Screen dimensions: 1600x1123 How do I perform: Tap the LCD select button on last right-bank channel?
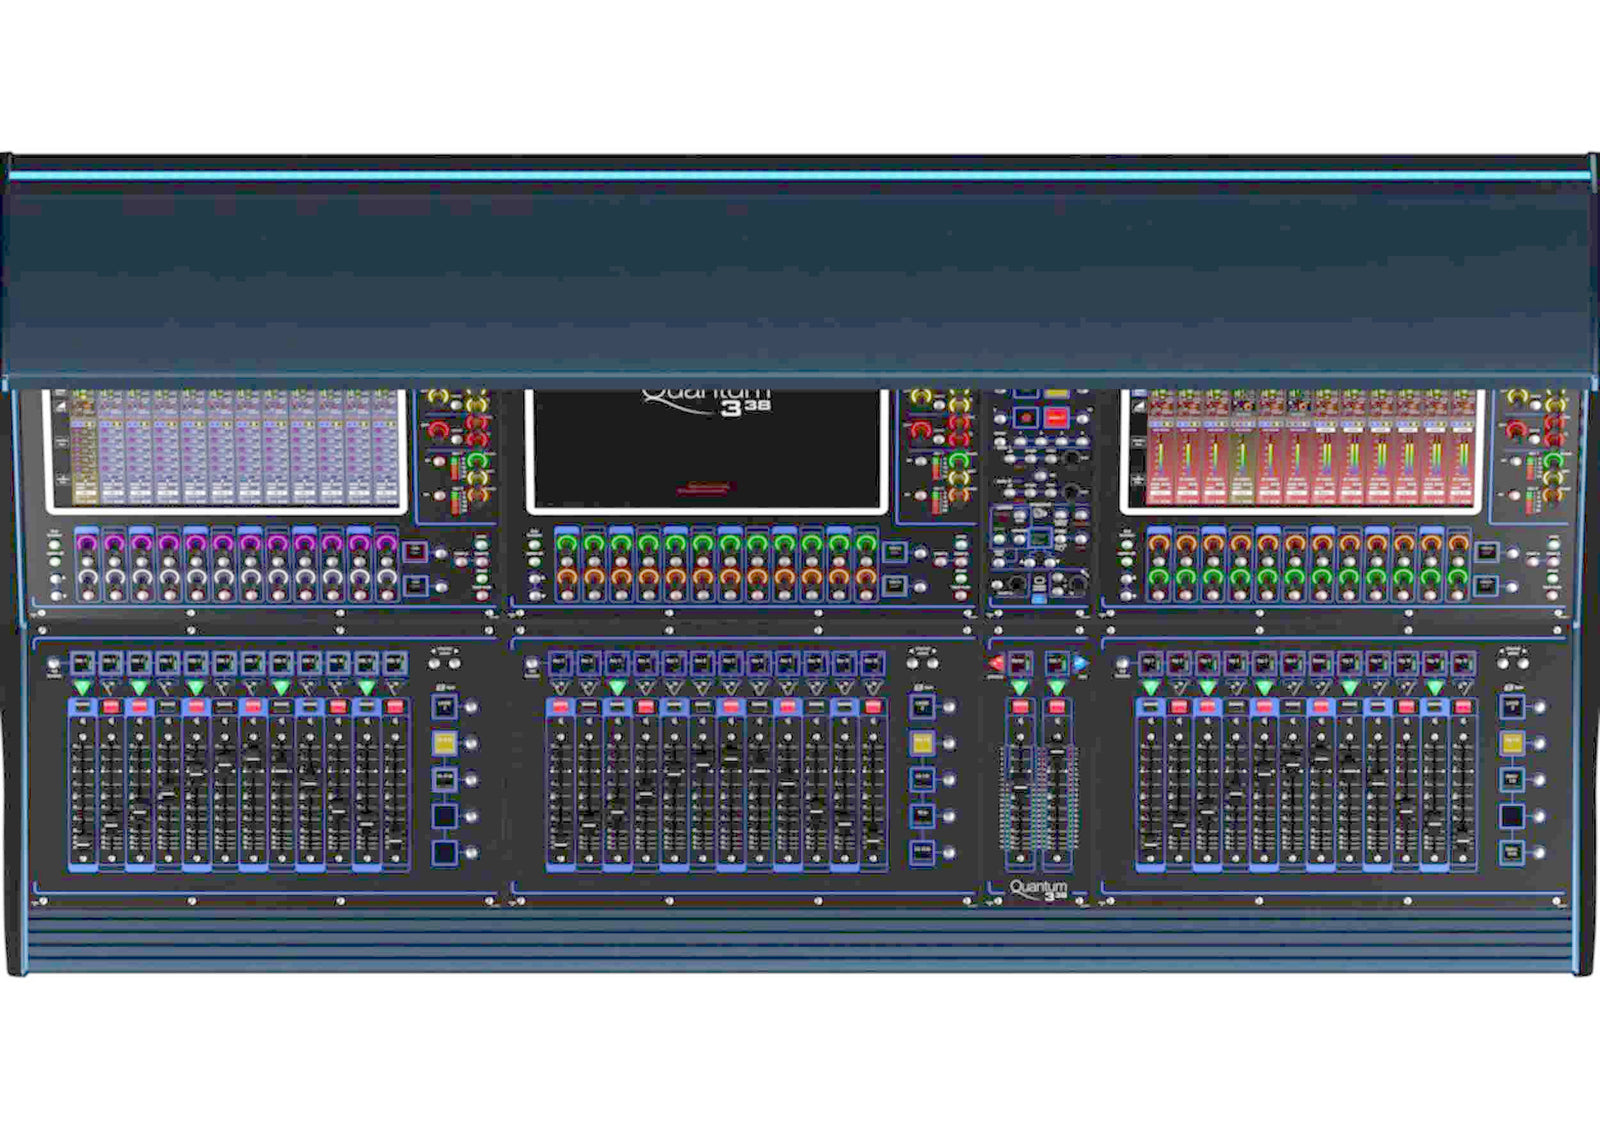coord(1463,663)
